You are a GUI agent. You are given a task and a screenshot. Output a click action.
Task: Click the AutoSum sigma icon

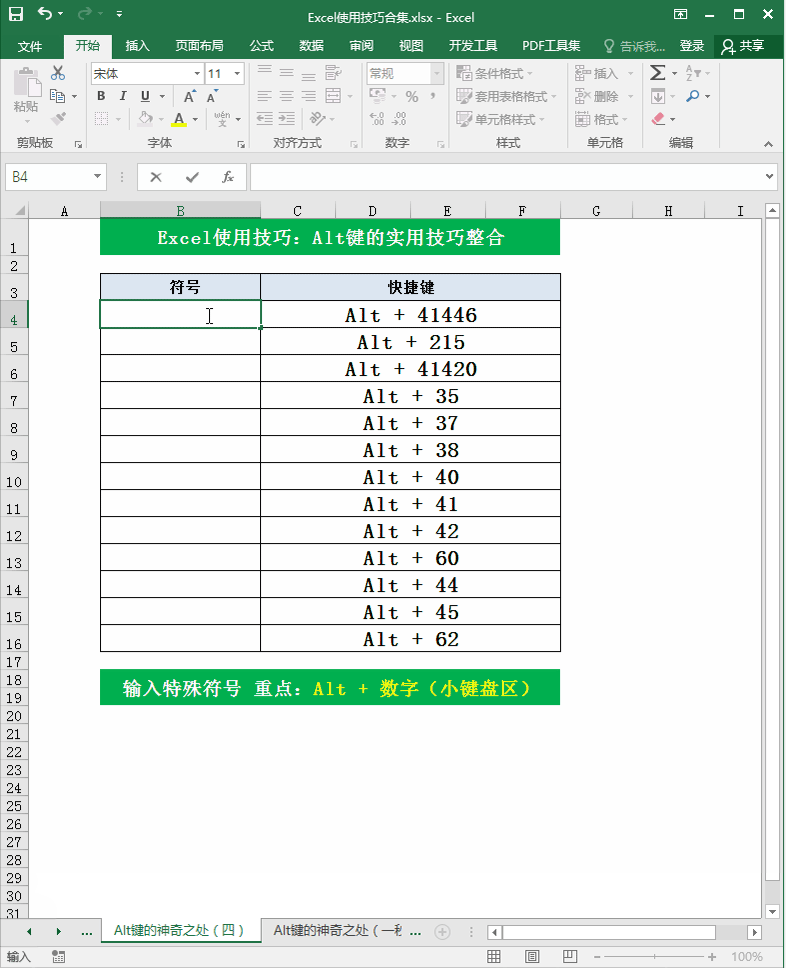coord(658,73)
